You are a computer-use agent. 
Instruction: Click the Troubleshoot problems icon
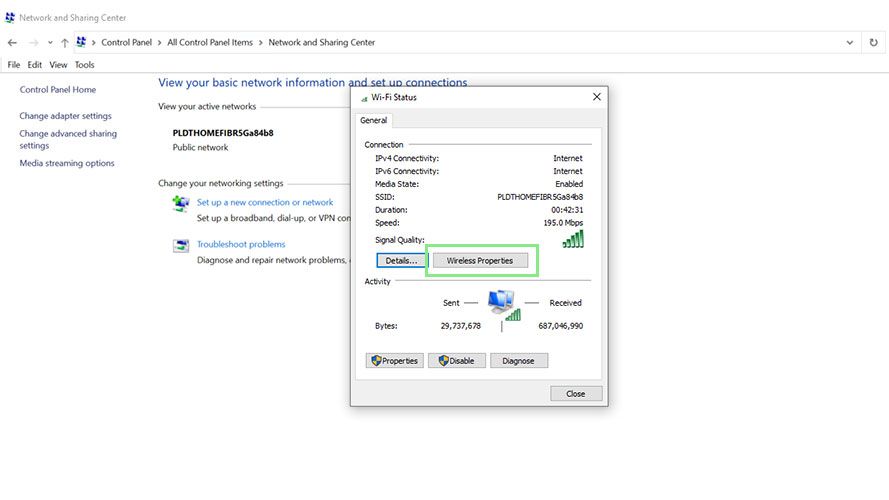(181, 245)
